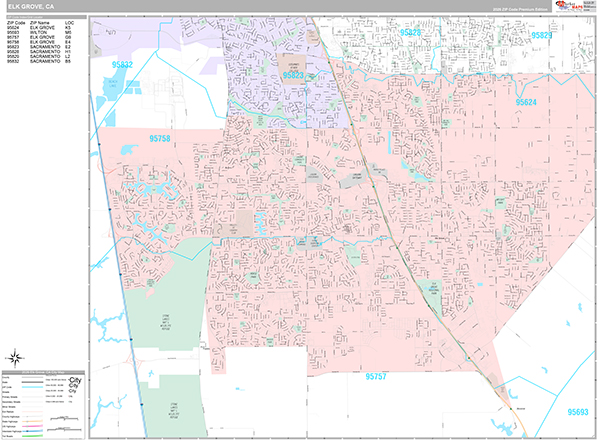Click the 95693 ZIP label
600x440 pixels.
tap(579, 410)
